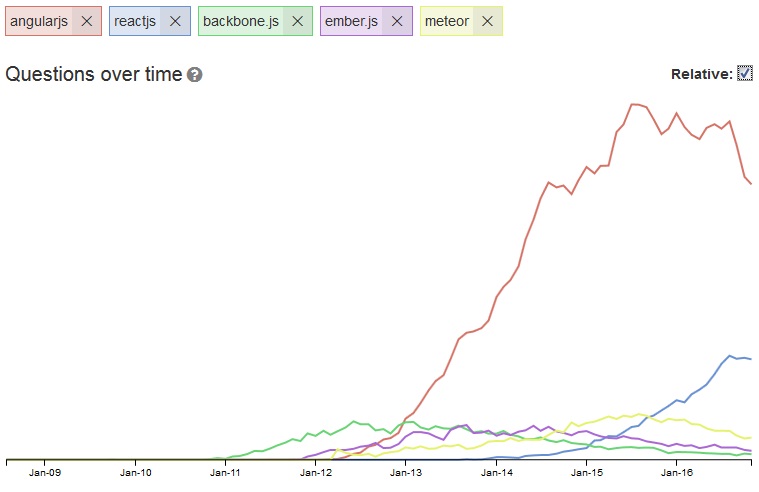Click the backbone.js tag label
Screen dimensions: 759x492
[x=240, y=21]
